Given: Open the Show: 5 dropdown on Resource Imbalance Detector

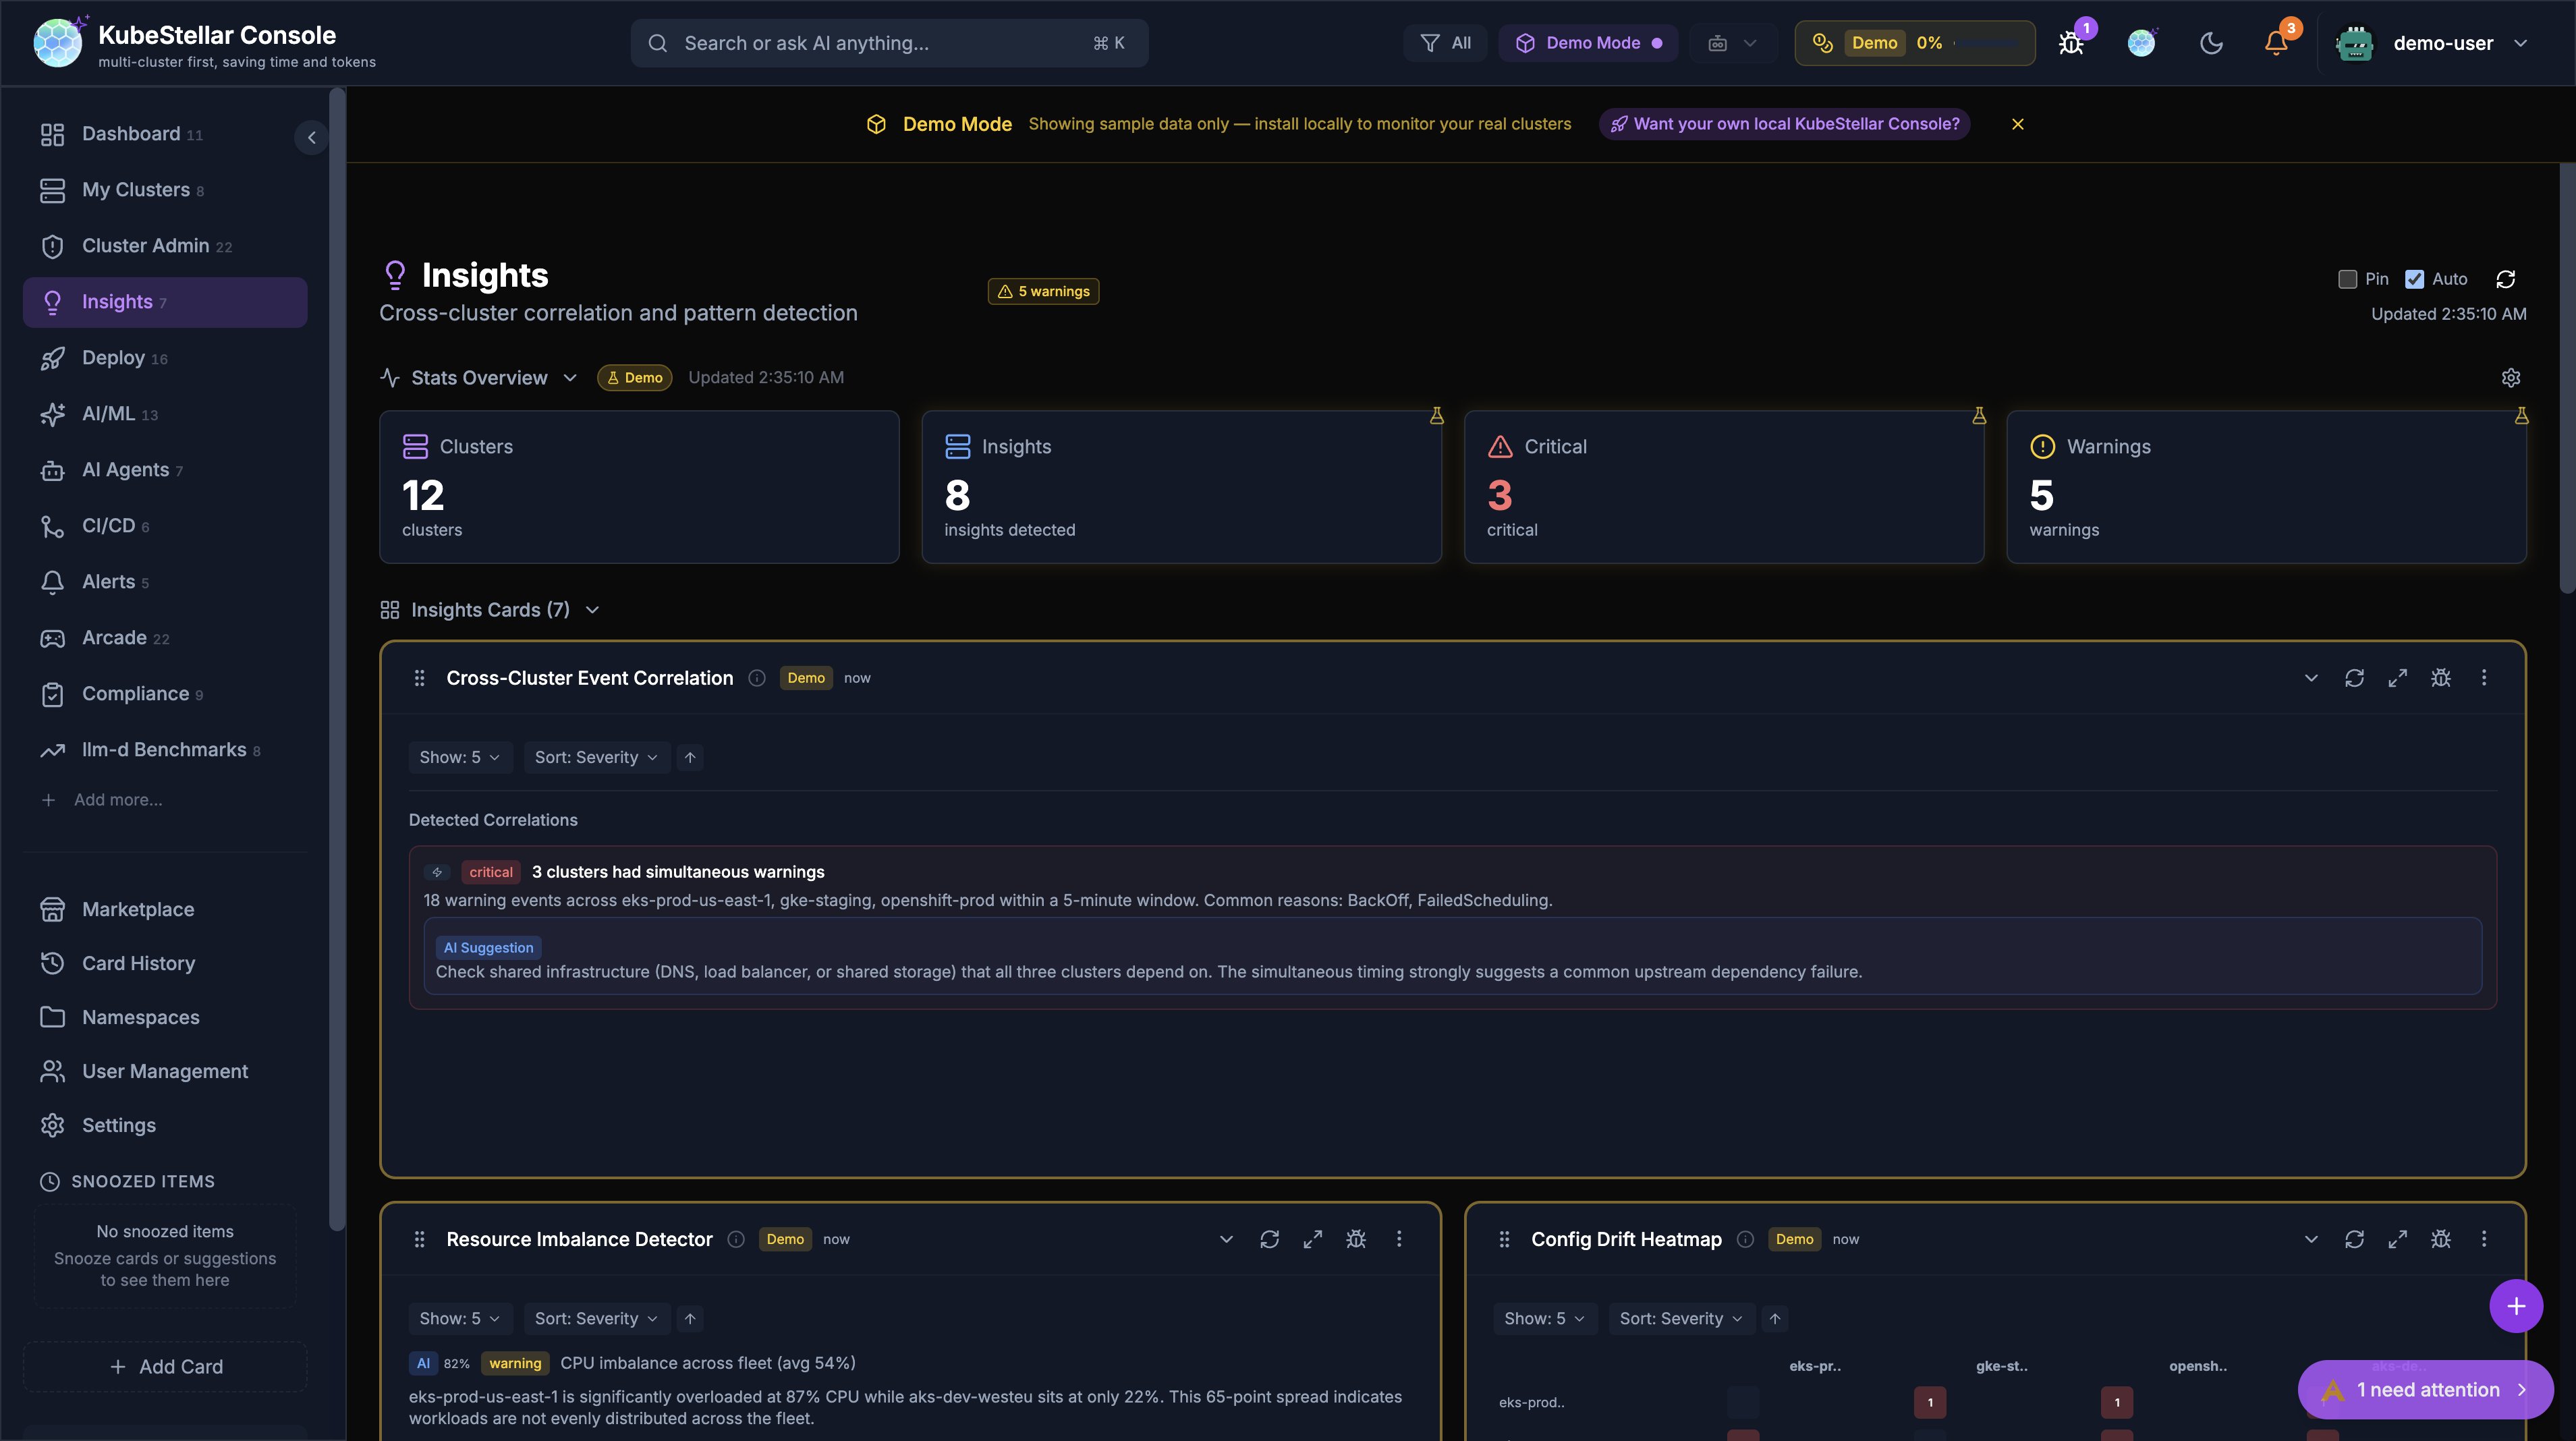Looking at the screenshot, I should 459,1318.
